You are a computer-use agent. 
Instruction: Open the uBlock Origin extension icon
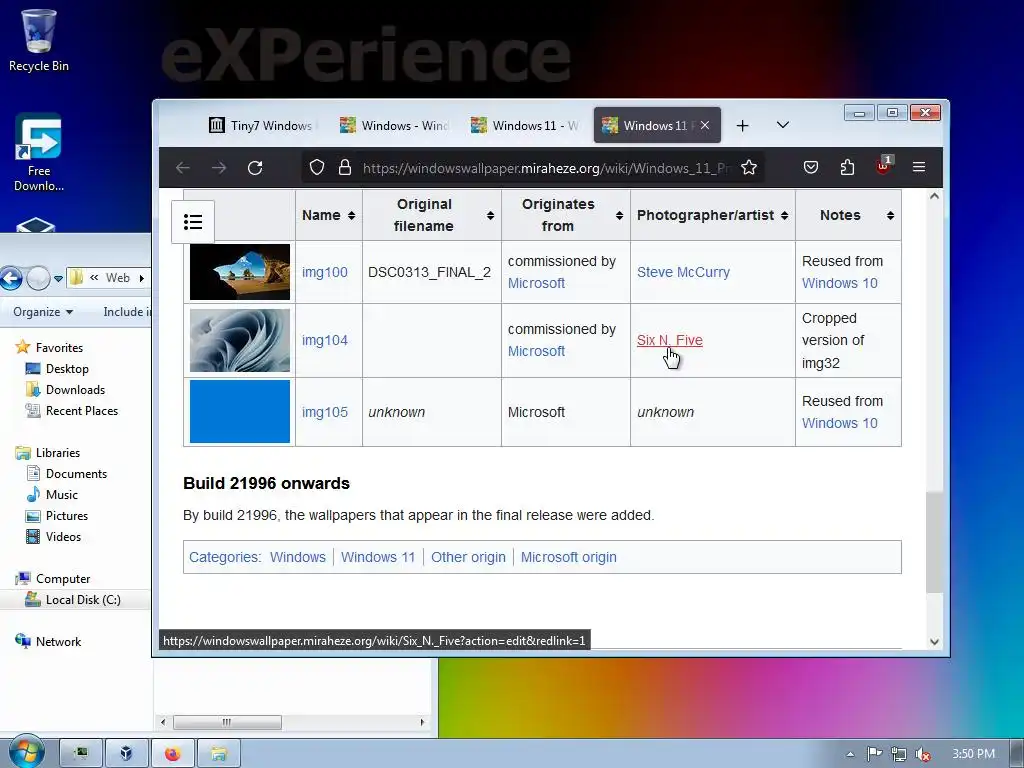[x=884, y=166]
